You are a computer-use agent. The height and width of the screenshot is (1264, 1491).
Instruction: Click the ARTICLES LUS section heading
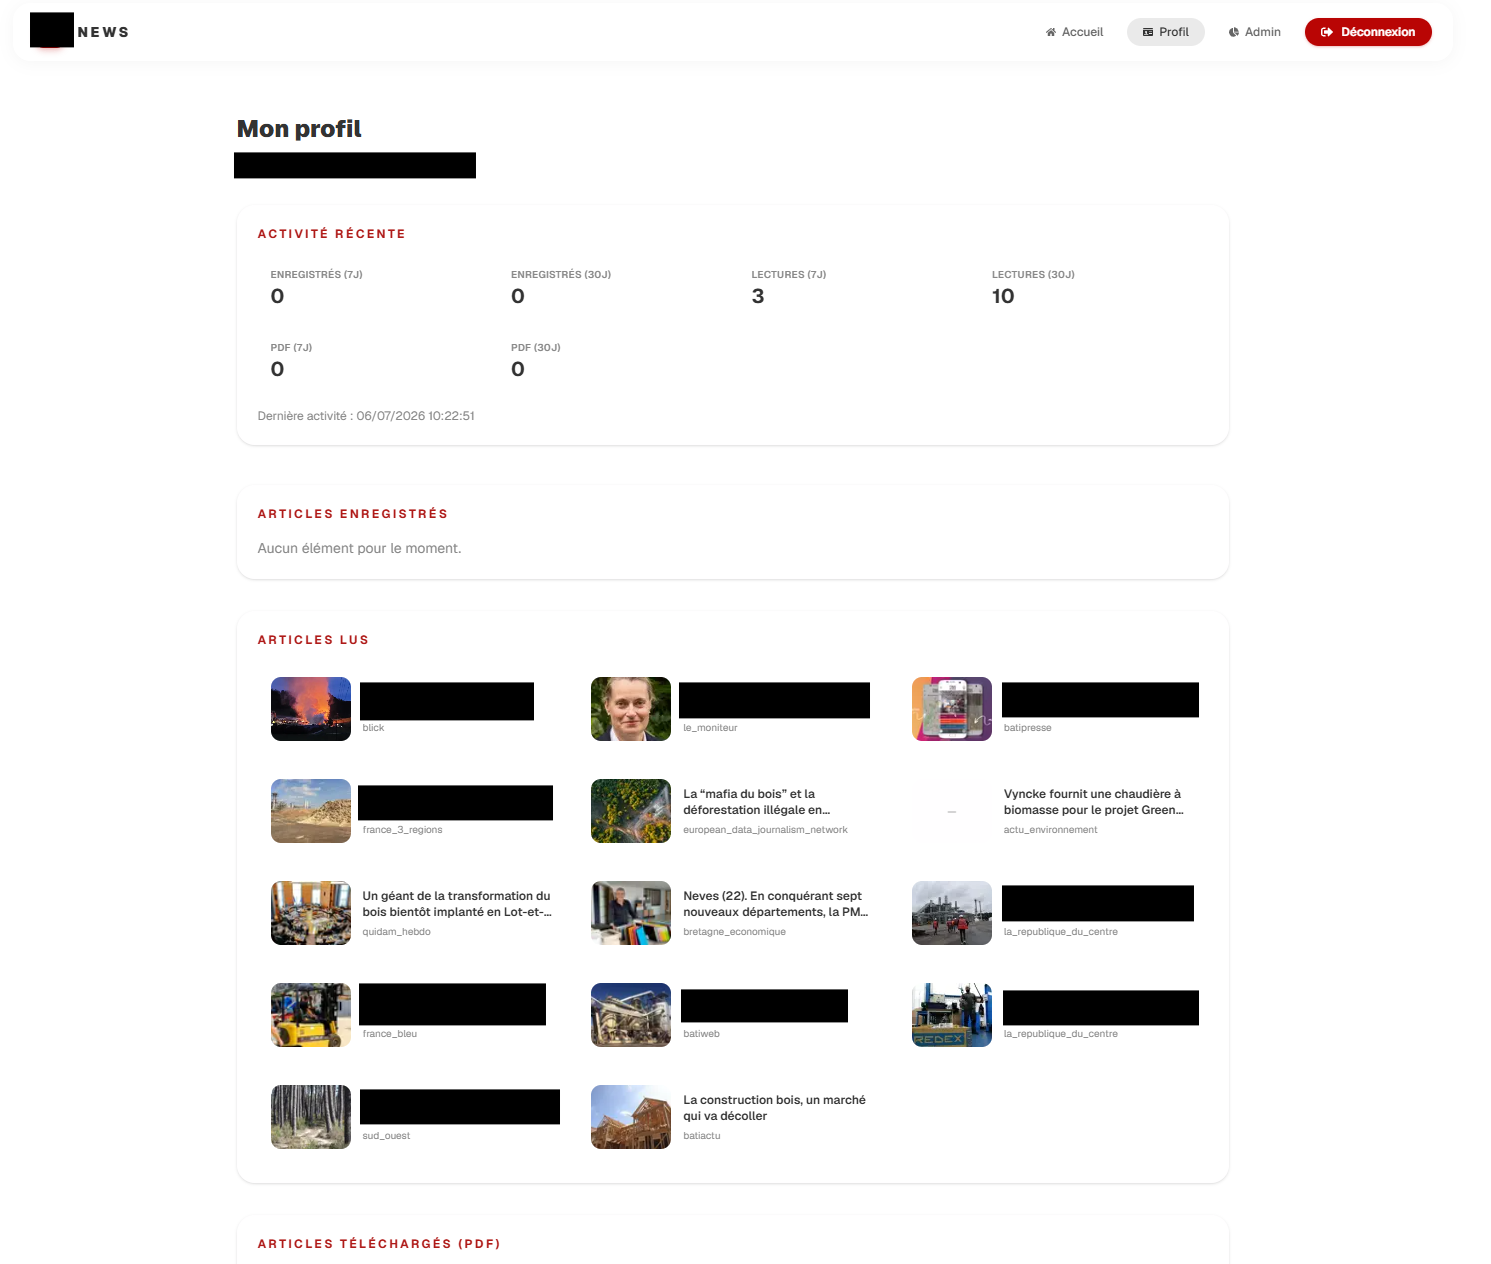(x=313, y=640)
